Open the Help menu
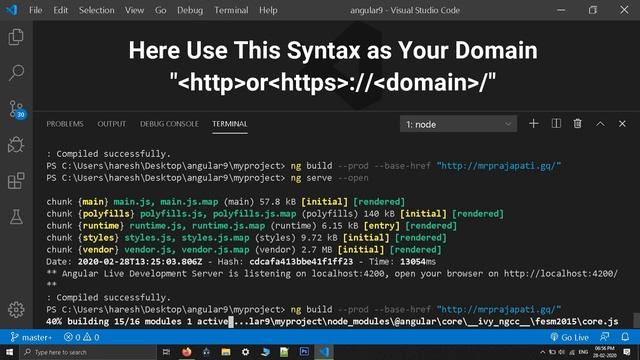This screenshot has height=360, width=640. (268, 10)
